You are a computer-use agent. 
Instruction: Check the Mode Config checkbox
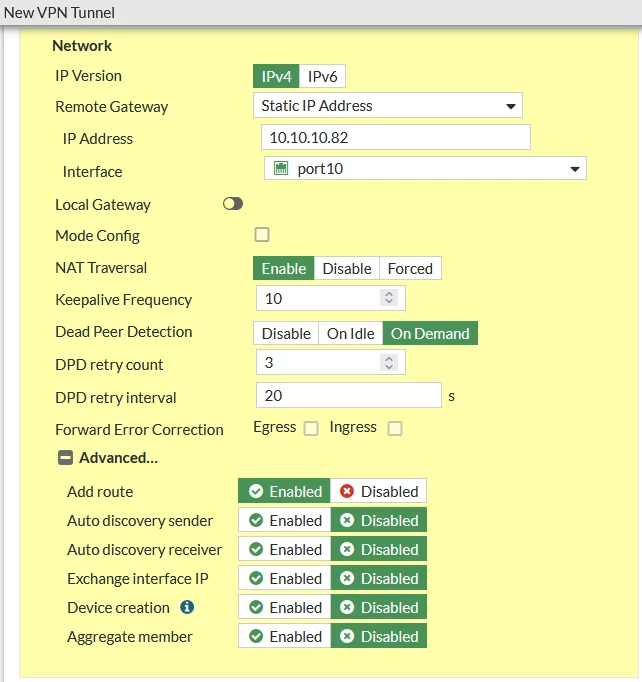[x=262, y=234]
